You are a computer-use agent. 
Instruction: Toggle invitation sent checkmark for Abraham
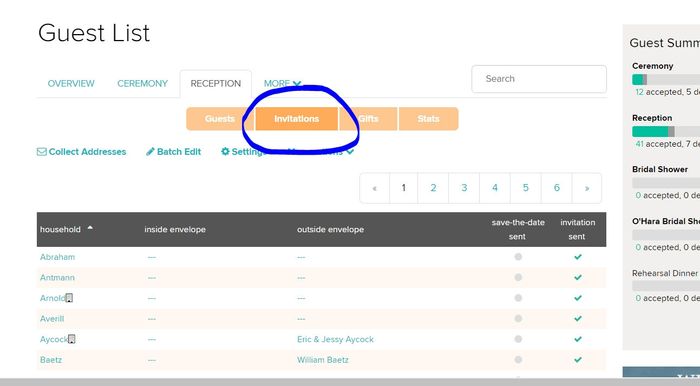578,257
